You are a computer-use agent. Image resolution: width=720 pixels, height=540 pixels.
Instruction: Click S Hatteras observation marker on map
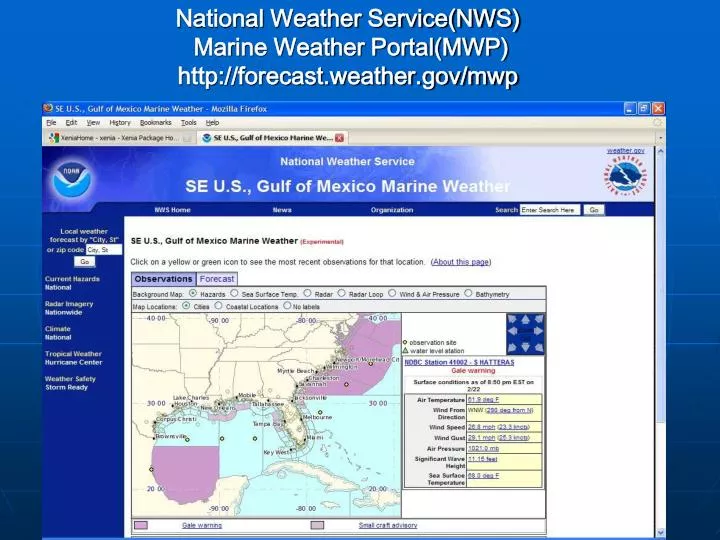point(371,364)
